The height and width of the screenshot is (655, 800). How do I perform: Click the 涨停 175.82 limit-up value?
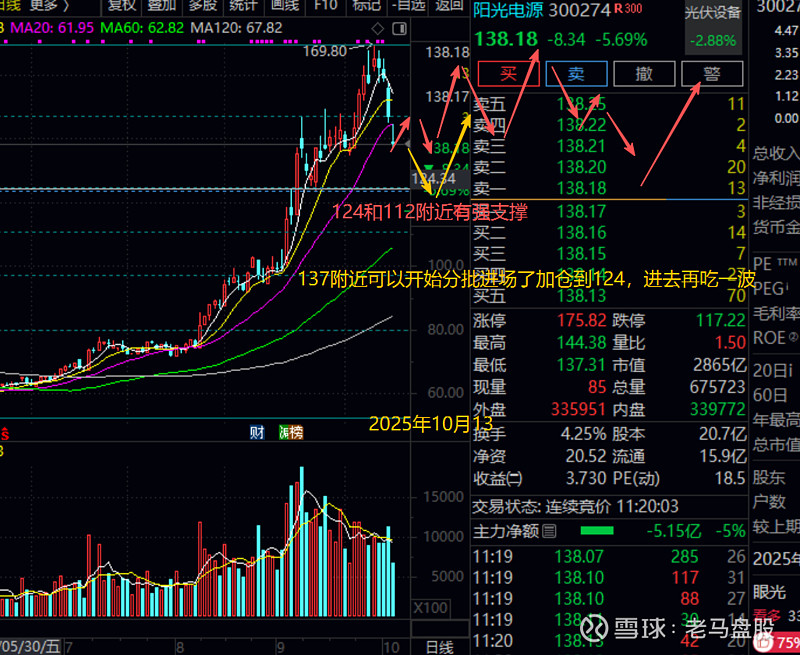581,320
